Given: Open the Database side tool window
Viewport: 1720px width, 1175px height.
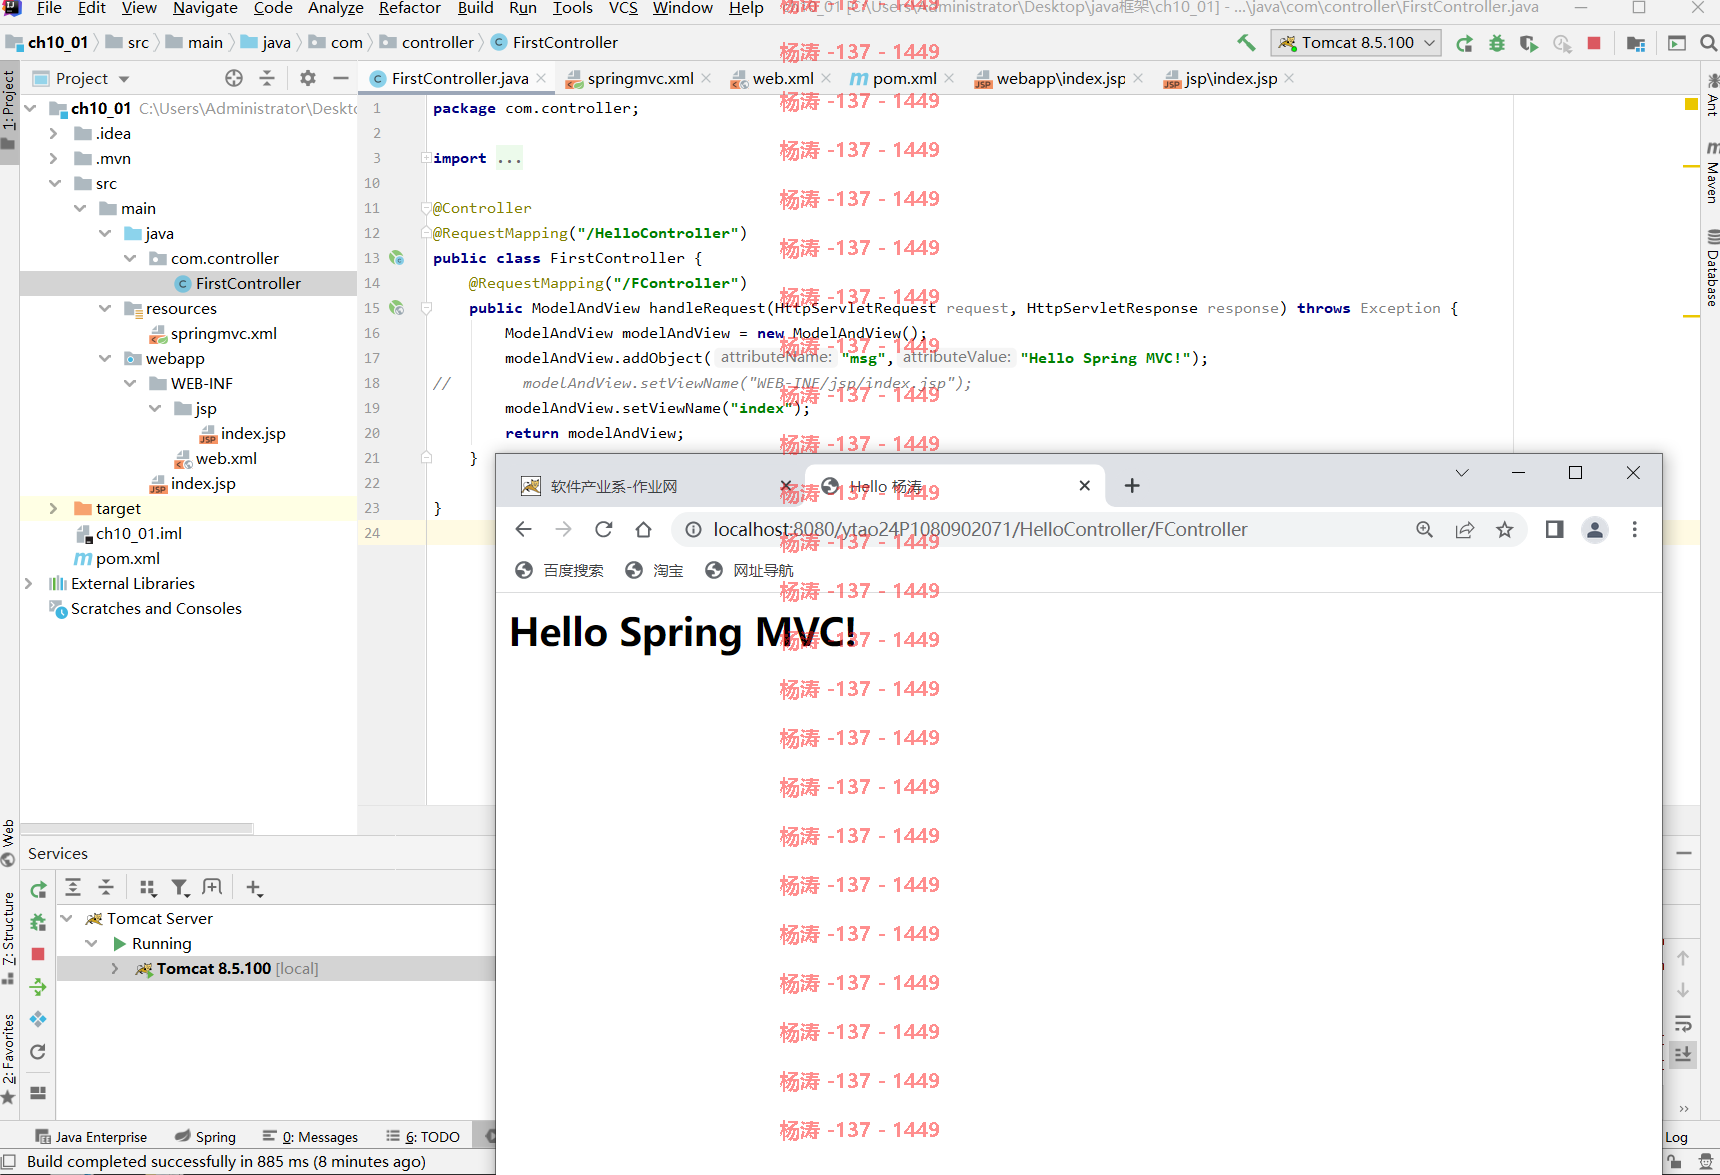Looking at the screenshot, I should click(x=1711, y=268).
